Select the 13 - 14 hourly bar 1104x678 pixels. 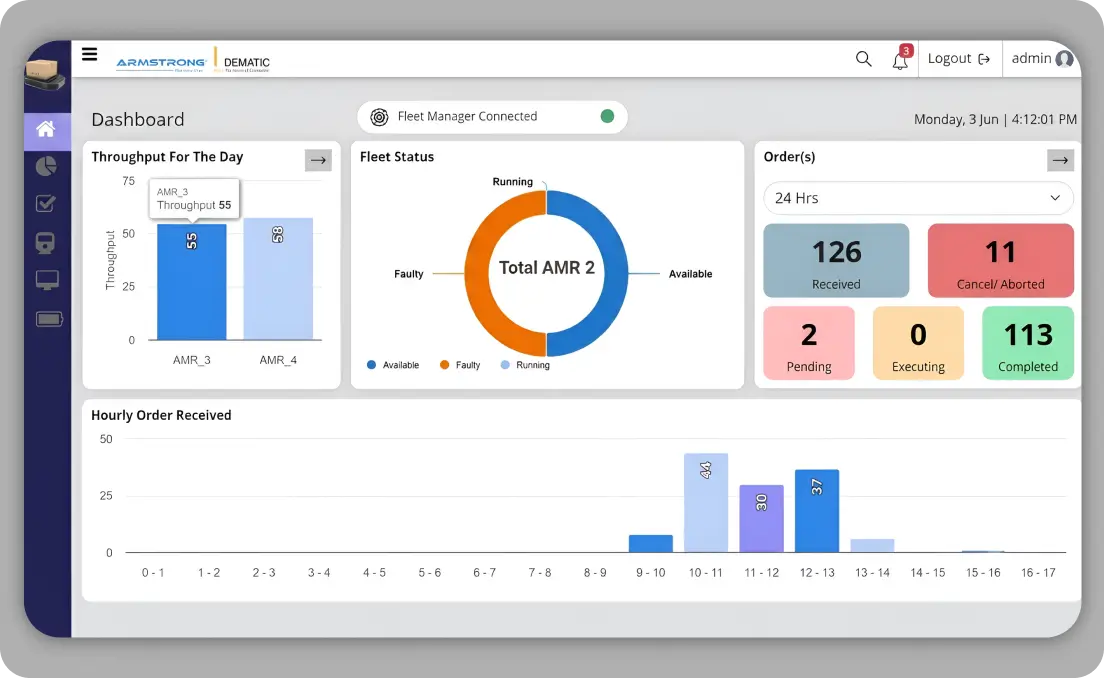[x=872, y=546]
